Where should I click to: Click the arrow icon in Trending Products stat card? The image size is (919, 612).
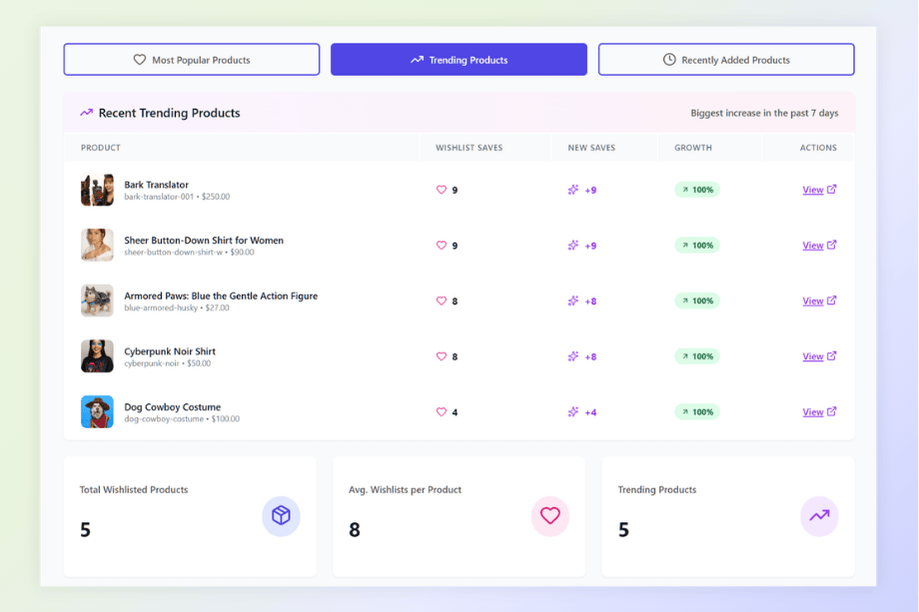[x=819, y=516]
